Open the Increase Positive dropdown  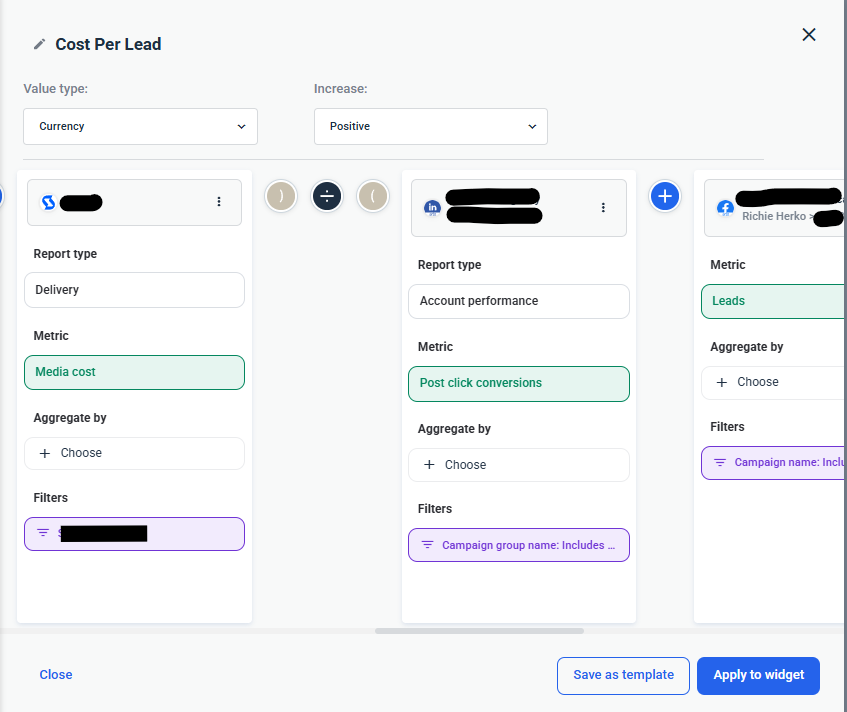(x=431, y=126)
